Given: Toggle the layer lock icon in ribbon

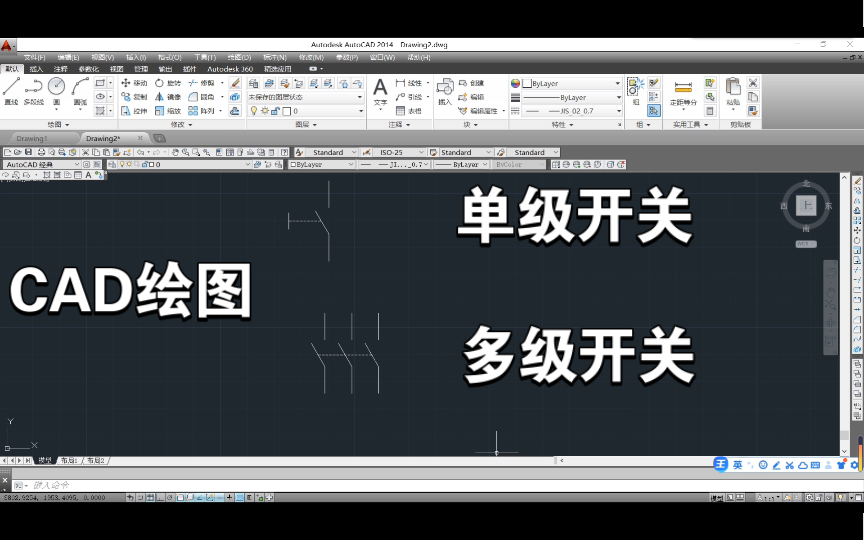Looking at the screenshot, I should point(275,111).
